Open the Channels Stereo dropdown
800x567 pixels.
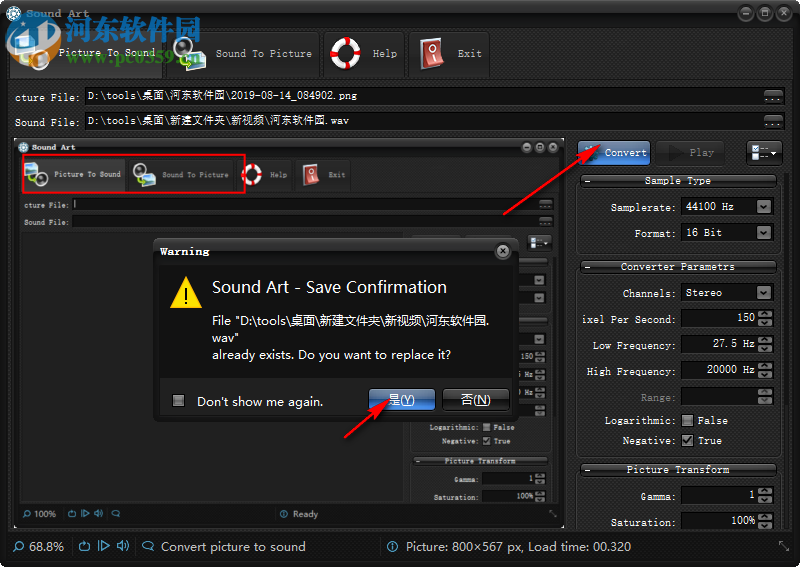[764, 292]
